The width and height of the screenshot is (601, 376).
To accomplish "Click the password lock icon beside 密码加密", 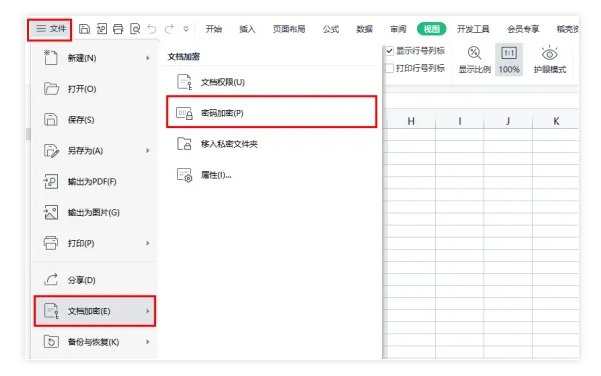I will pyautogui.click(x=184, y=113).
